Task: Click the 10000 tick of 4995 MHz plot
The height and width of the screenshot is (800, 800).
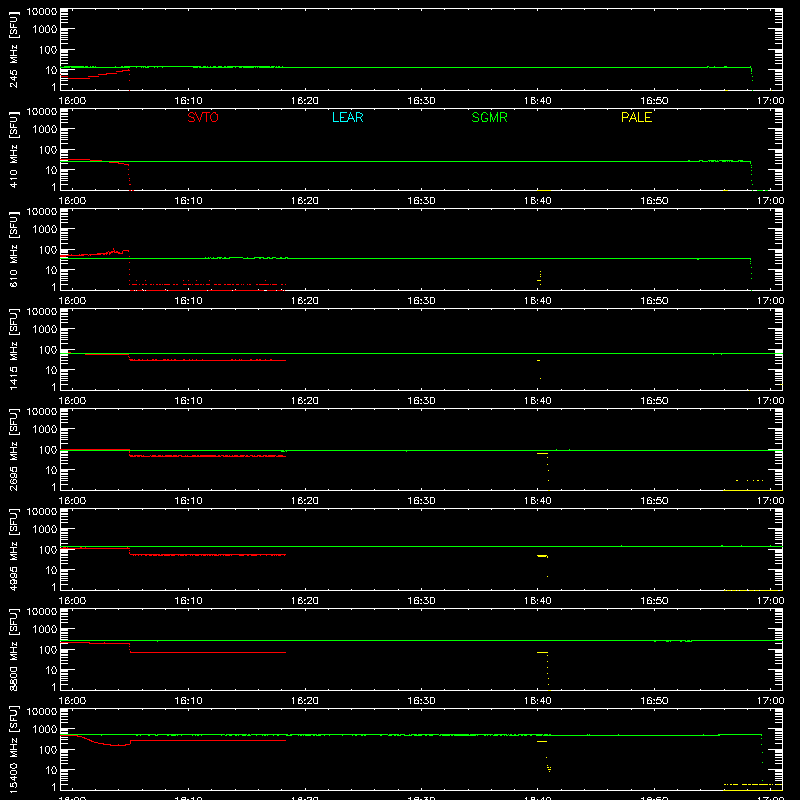Action: point(42,512)
